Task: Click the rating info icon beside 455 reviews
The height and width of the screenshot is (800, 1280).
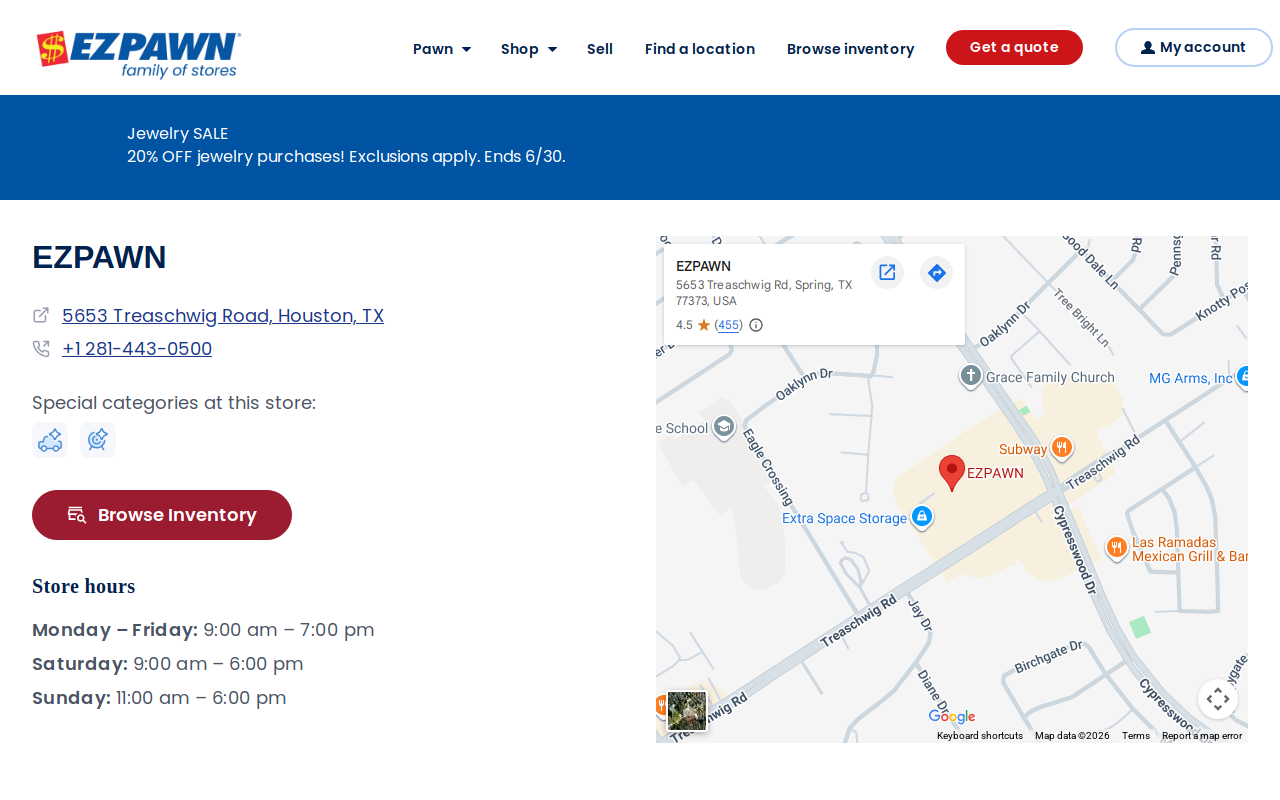Action: click(x=756, y=325)
